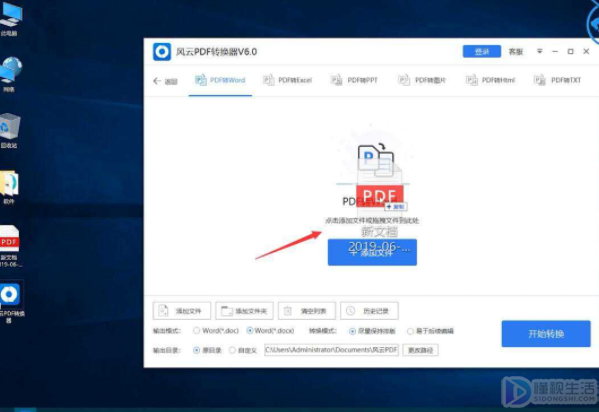Image resolution: width=599 pixels, height=412 pixels.
Task: Open 客服 customer service link
Action: click(x=516, y=52)
